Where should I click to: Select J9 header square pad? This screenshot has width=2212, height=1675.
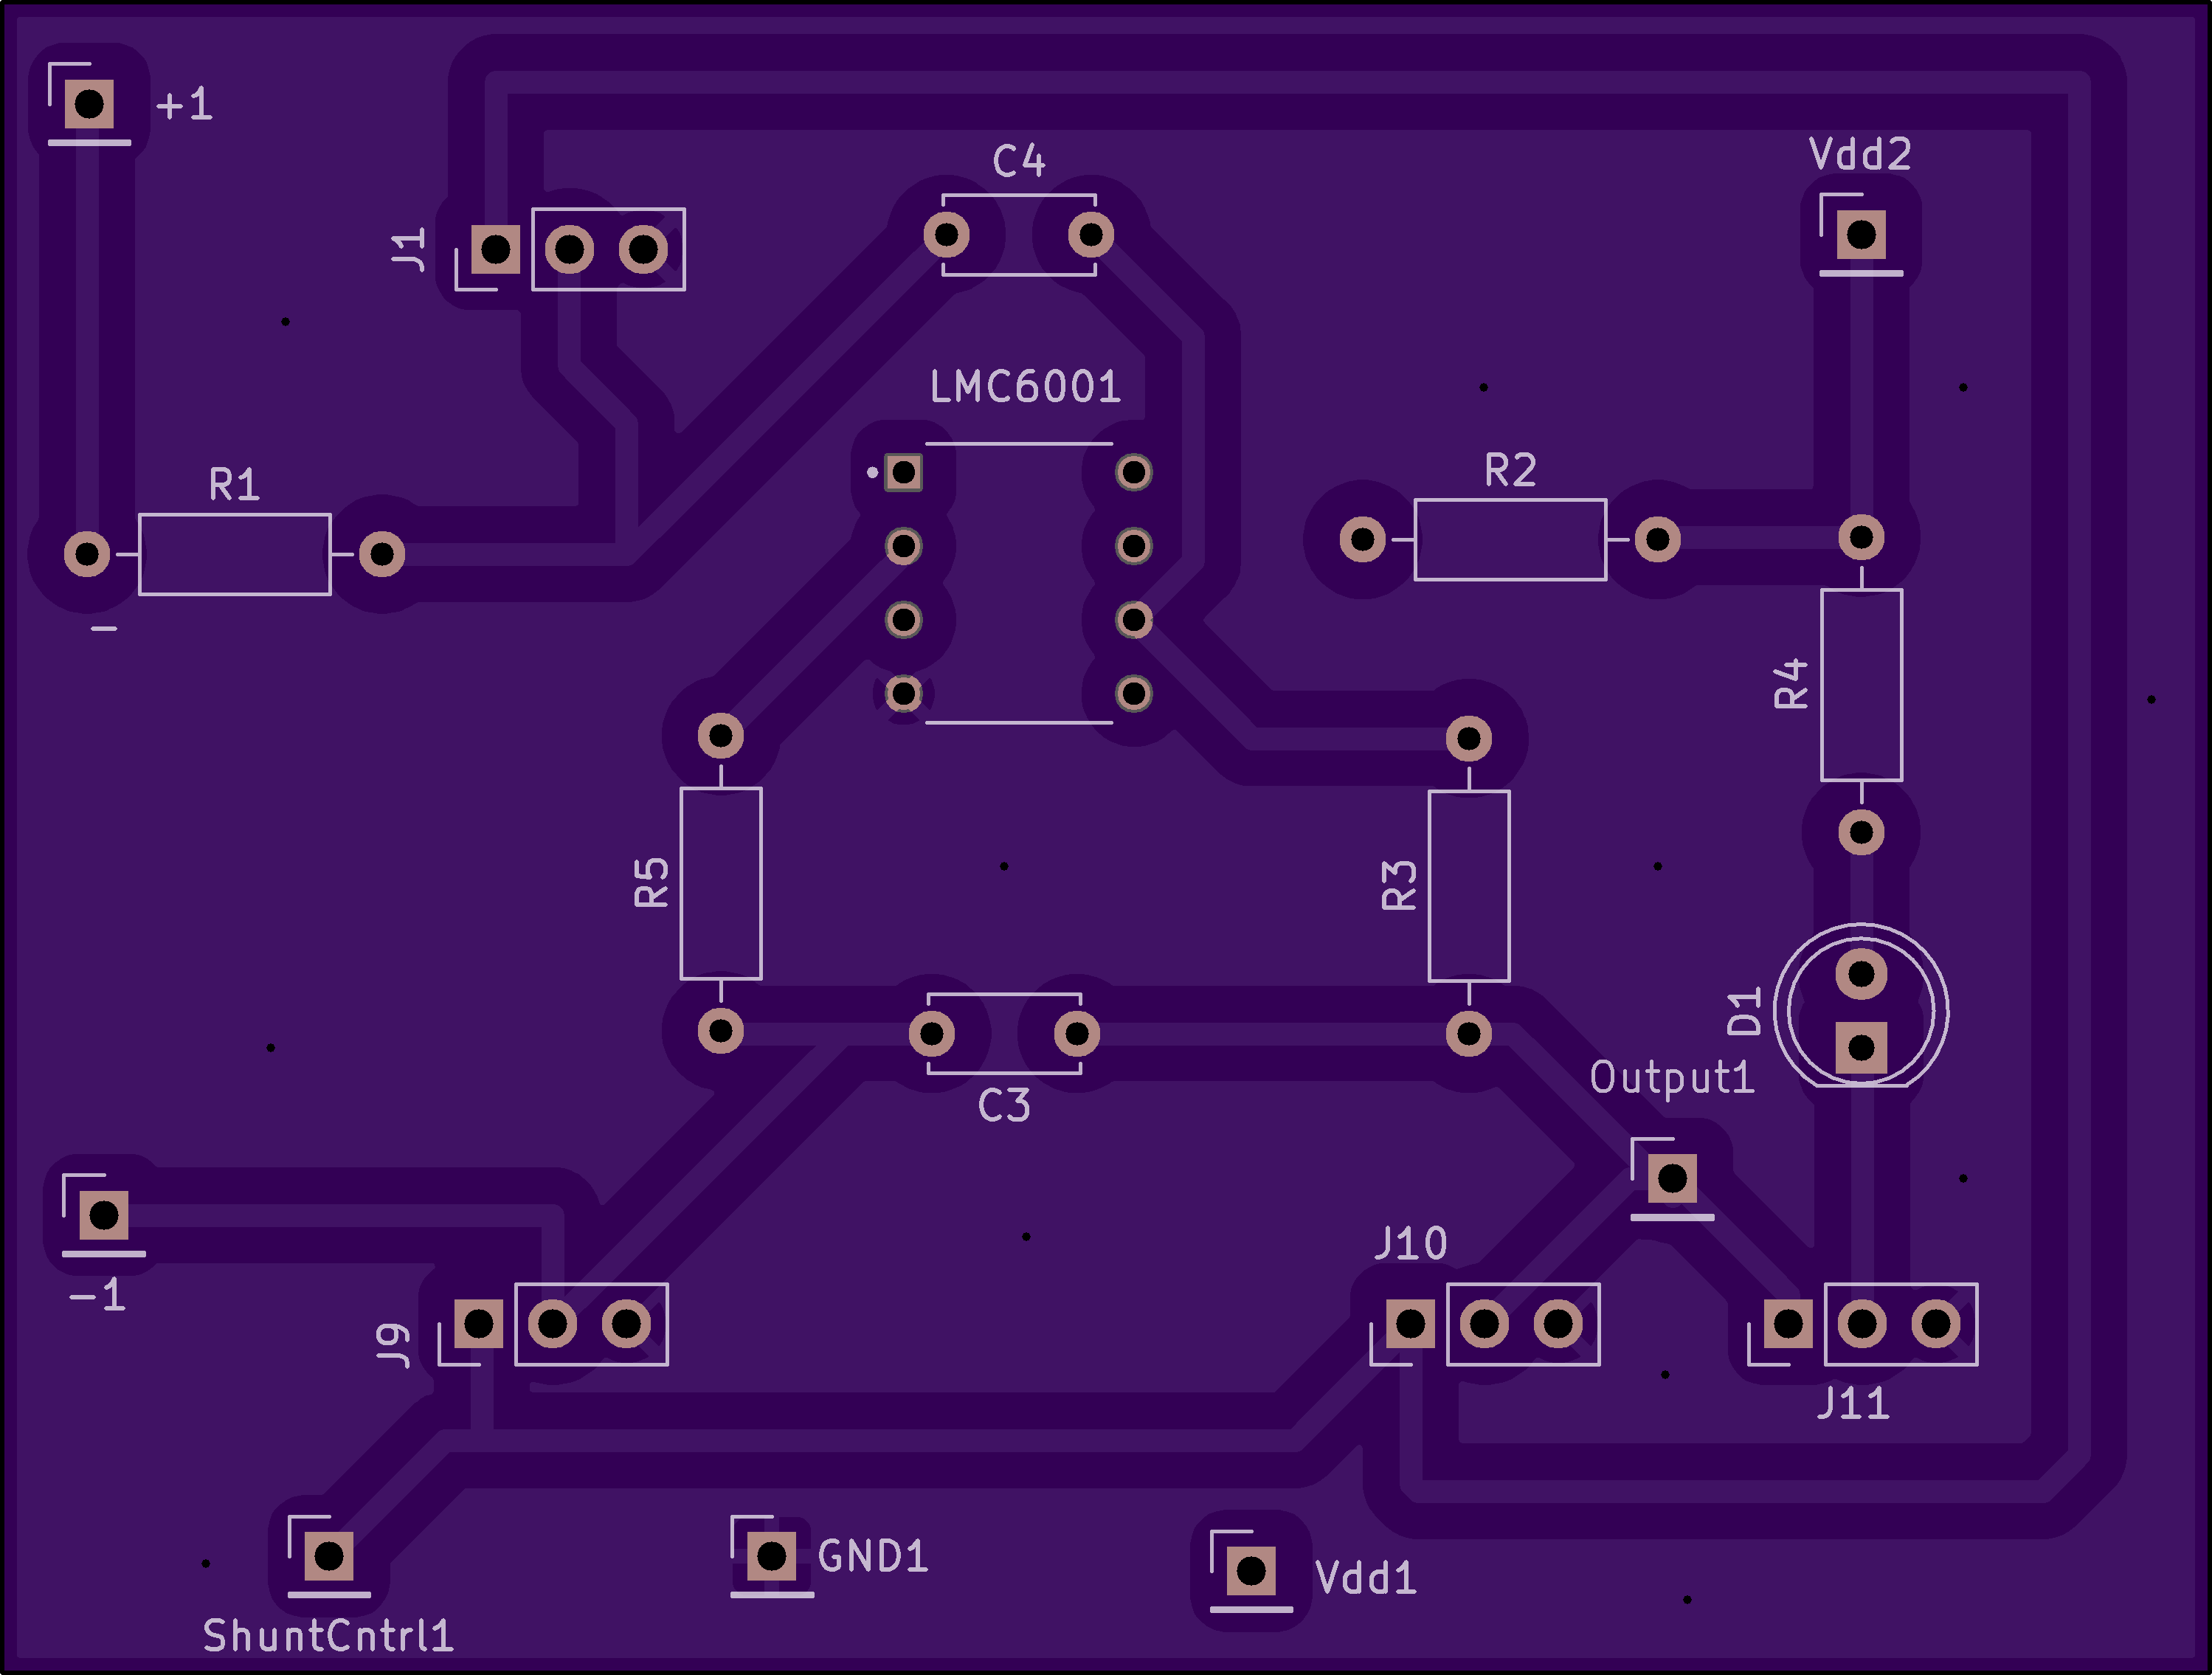point(479,1324)
